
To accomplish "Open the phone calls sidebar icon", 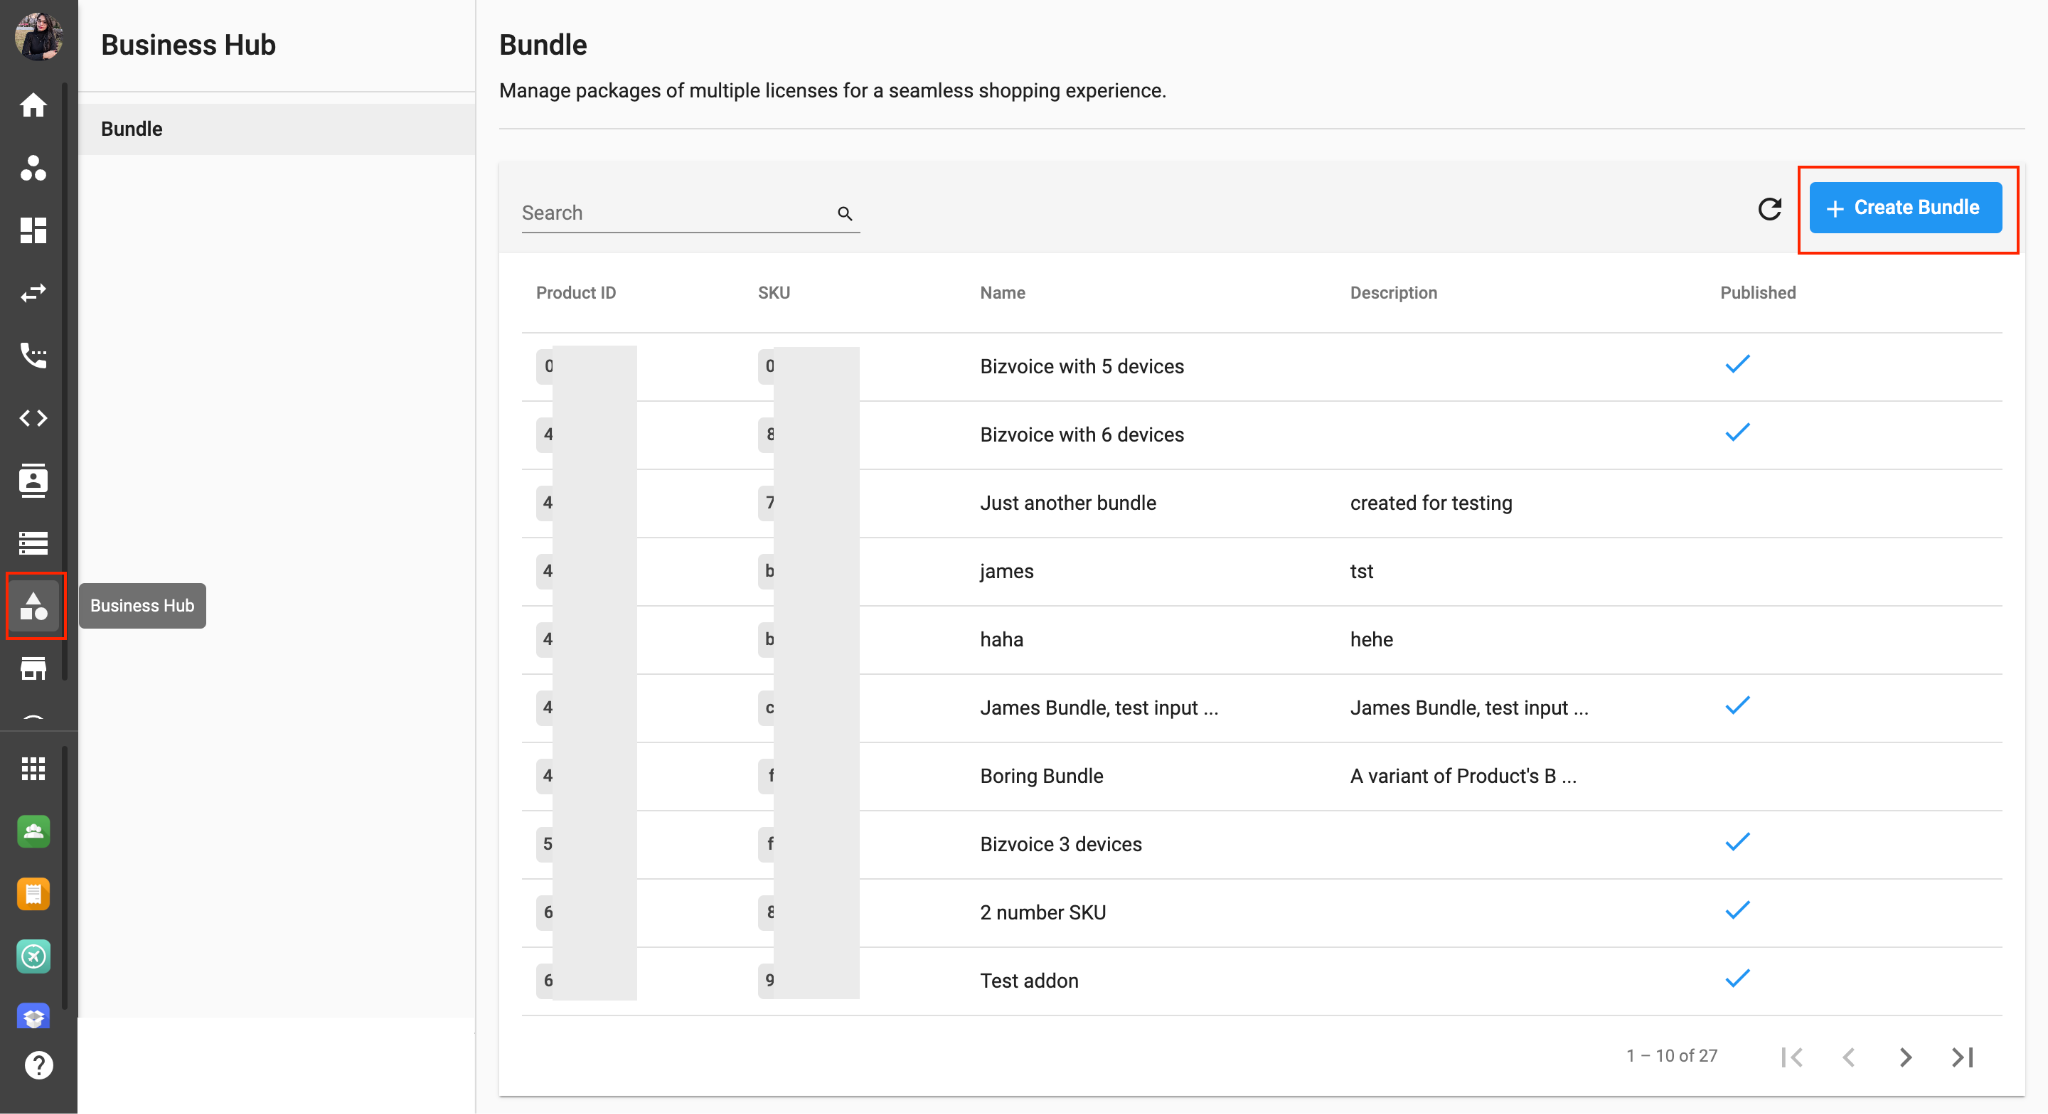I will 33,355.
